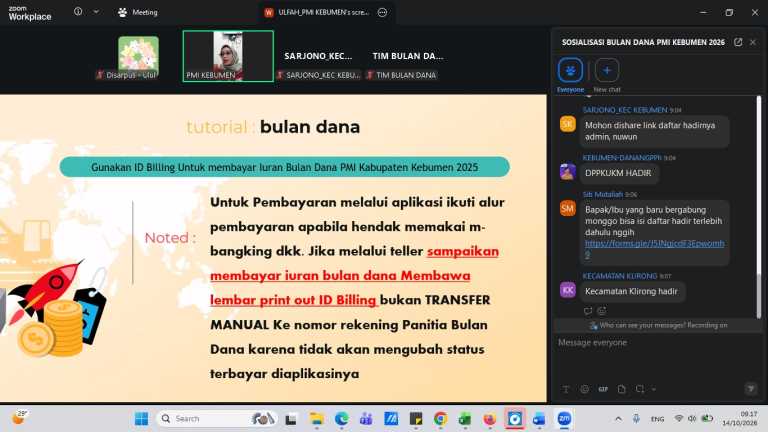The height and width of the screenshot is (432, 768).
Task: Start a New chat
Action: (x=607, y=75)
